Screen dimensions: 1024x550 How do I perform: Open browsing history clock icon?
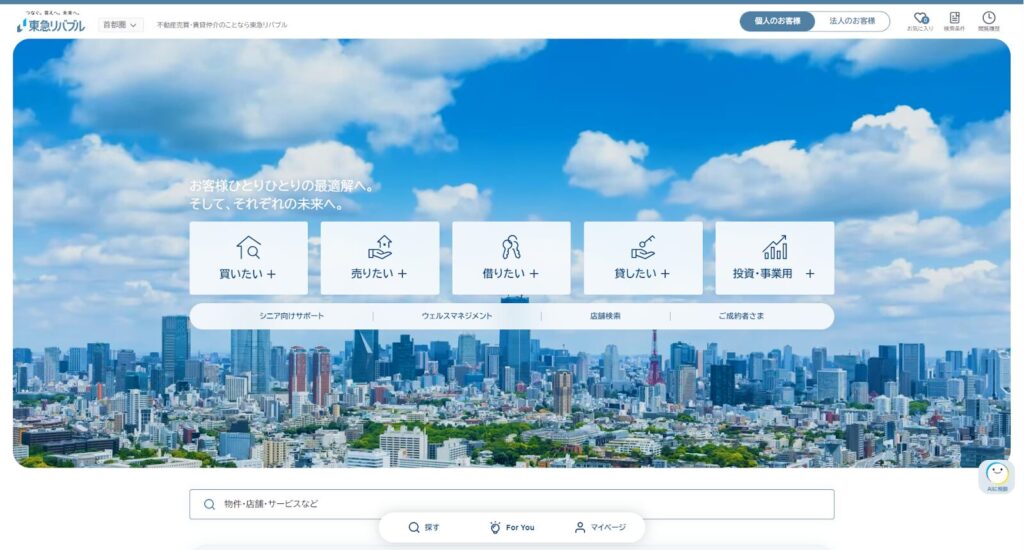989,21
